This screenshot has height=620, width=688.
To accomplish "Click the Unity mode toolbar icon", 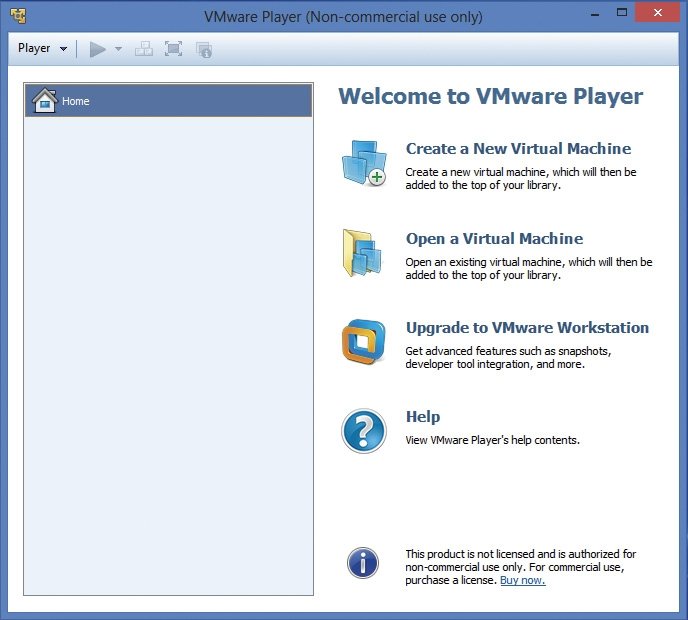I will [x=204, y=50].
